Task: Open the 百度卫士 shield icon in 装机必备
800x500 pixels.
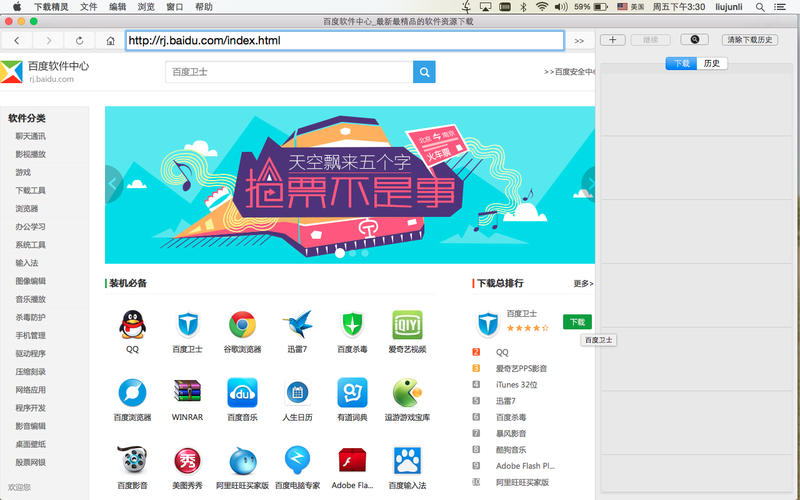Action: point(187,324)
